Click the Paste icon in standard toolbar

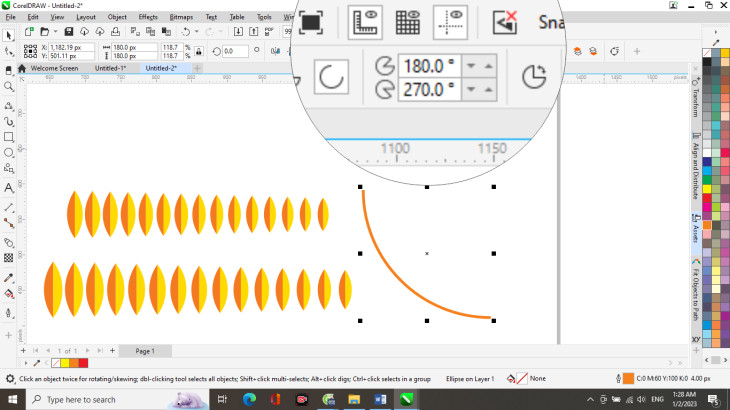(166, 32)
